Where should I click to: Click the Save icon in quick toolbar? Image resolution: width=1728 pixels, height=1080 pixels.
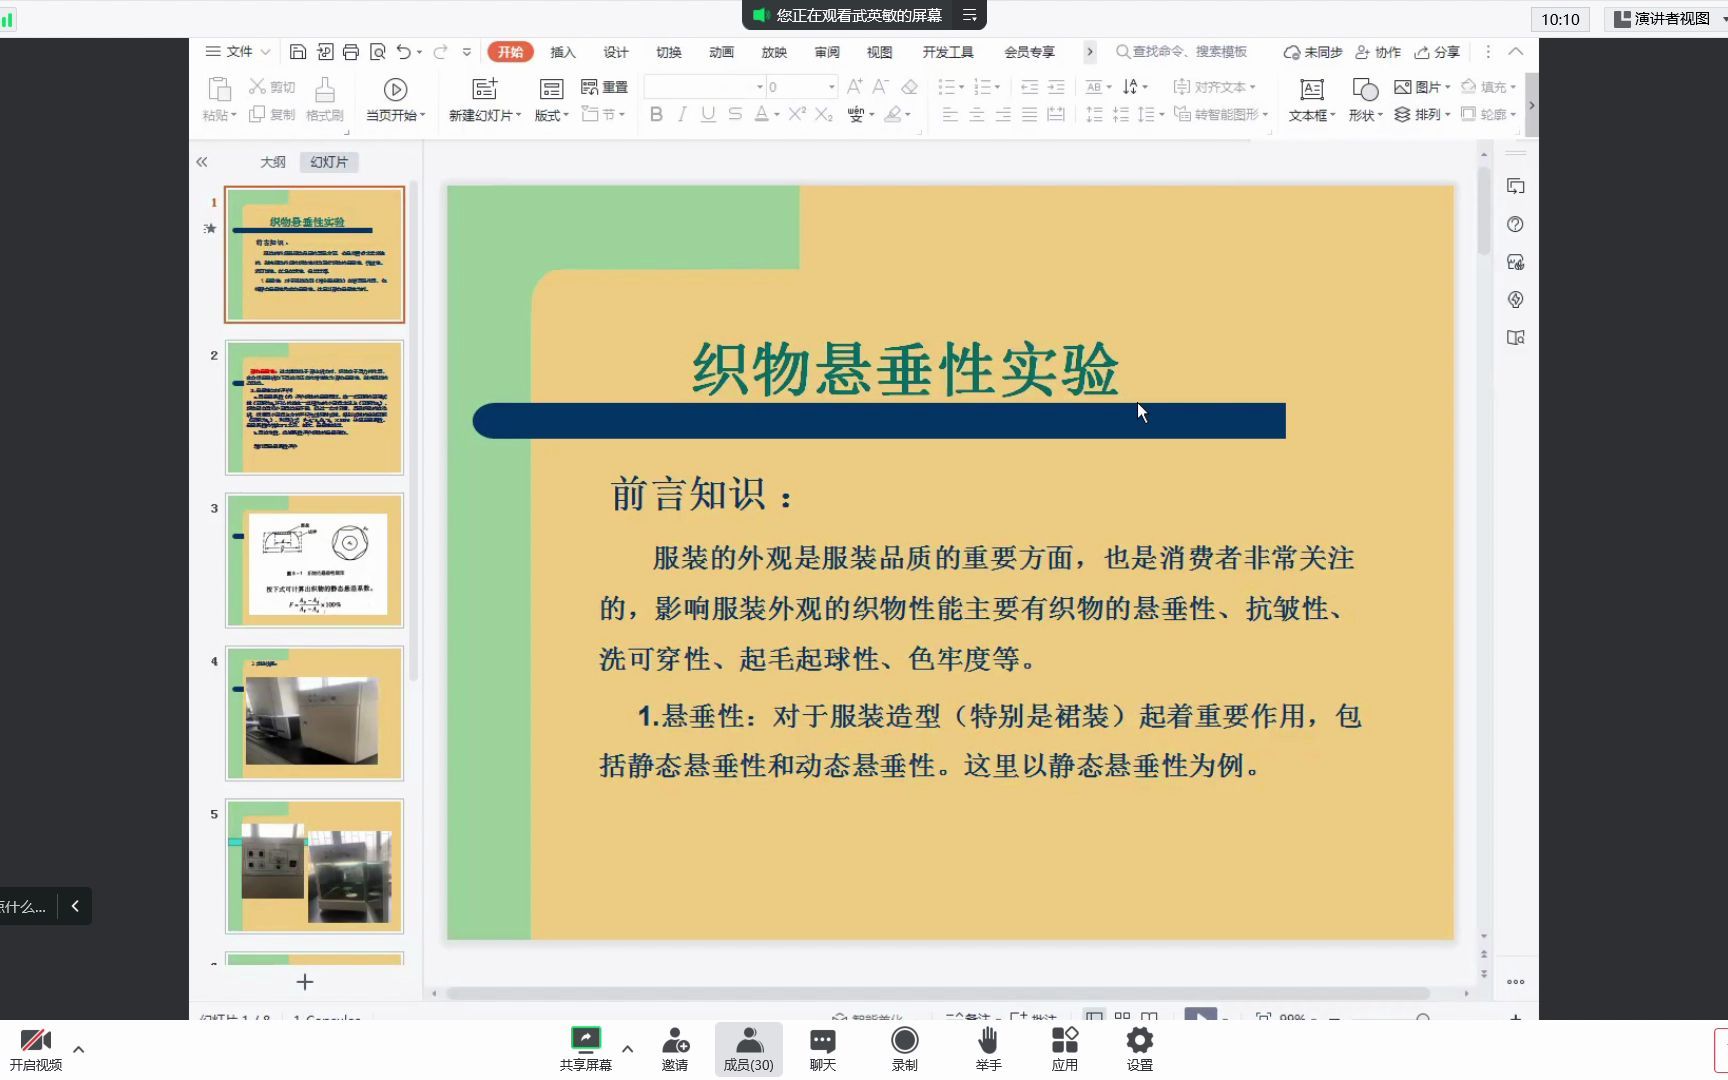(x=298, y=52)
